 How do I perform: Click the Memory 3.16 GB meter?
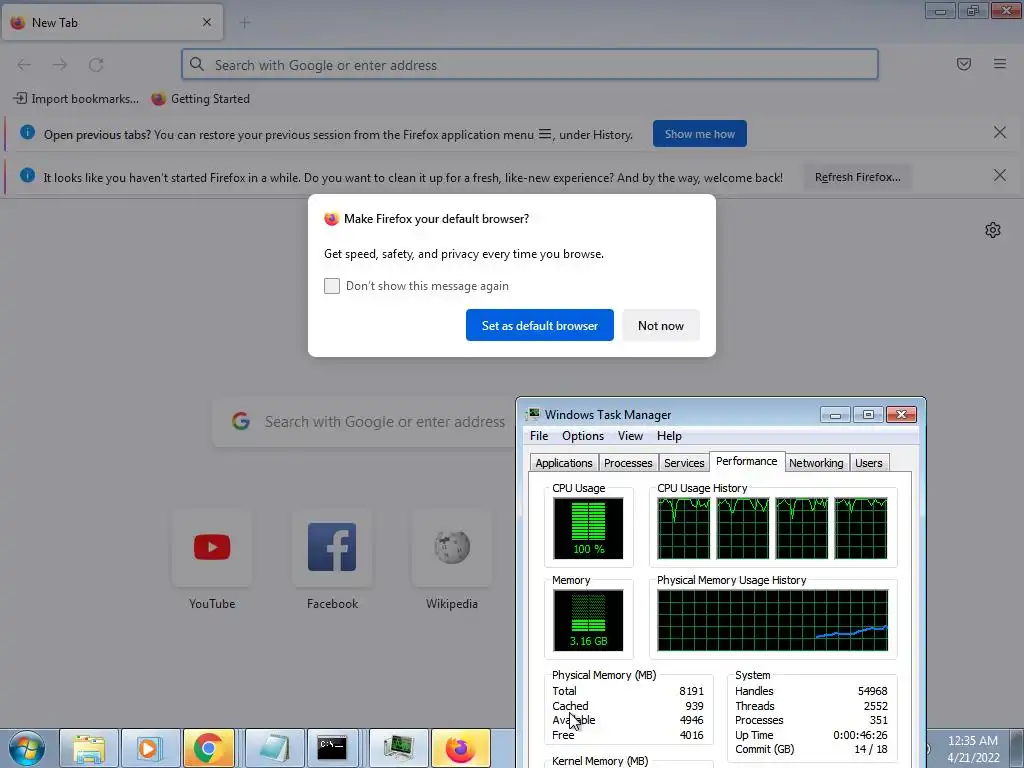coord(588,620)
